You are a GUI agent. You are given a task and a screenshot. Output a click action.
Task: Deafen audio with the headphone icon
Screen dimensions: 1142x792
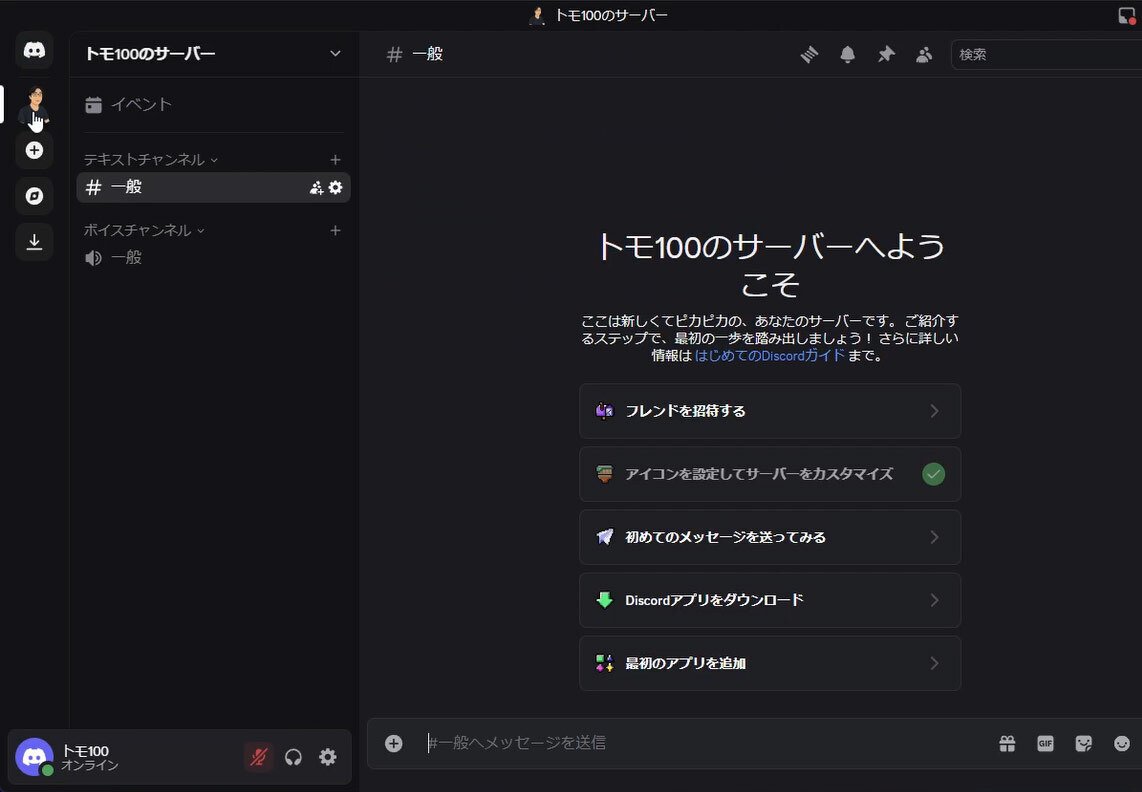click(x=293, y=757)
